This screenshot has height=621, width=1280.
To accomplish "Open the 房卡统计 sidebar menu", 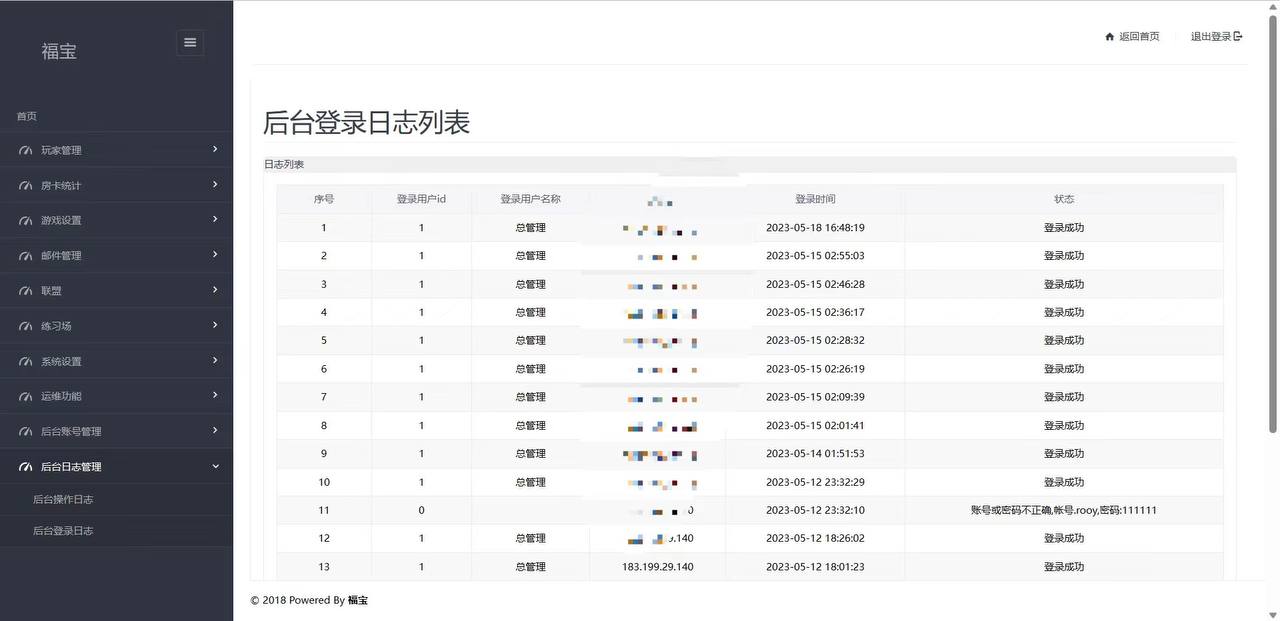I will click(116, 185).
